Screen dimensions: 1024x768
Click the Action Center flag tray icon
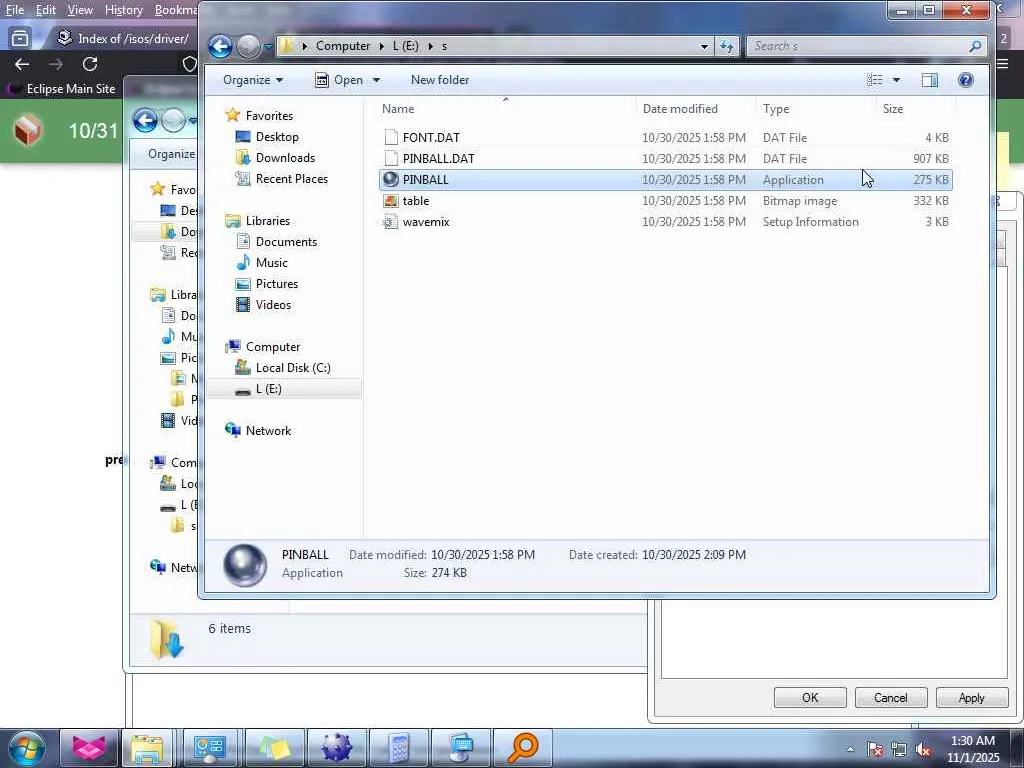coord(875,750)
